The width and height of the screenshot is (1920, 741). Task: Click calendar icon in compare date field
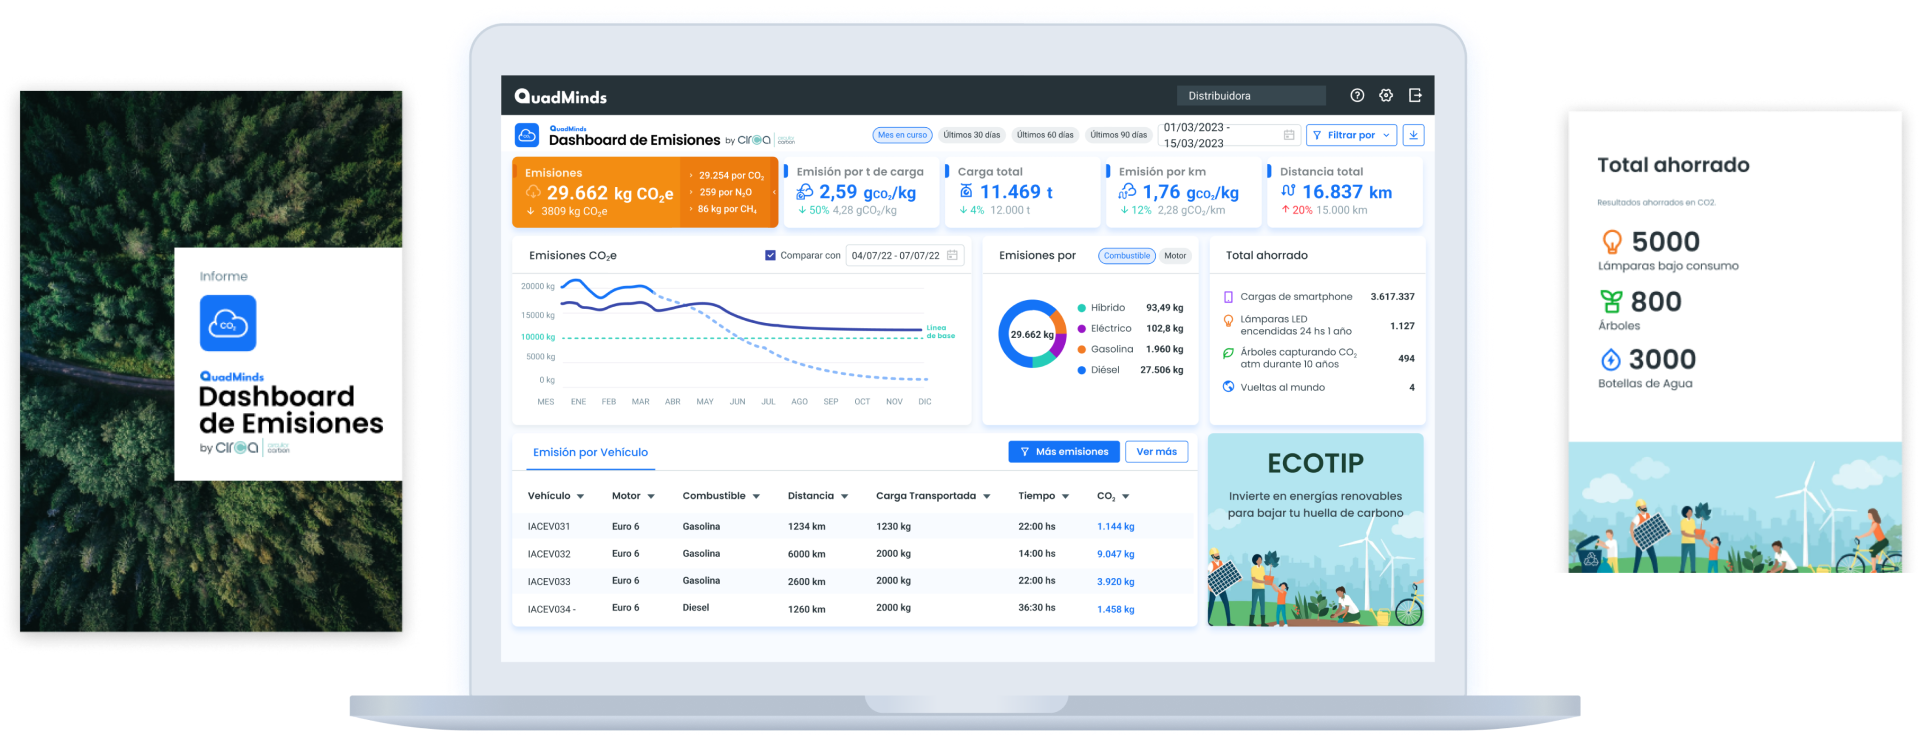point(952,256)
